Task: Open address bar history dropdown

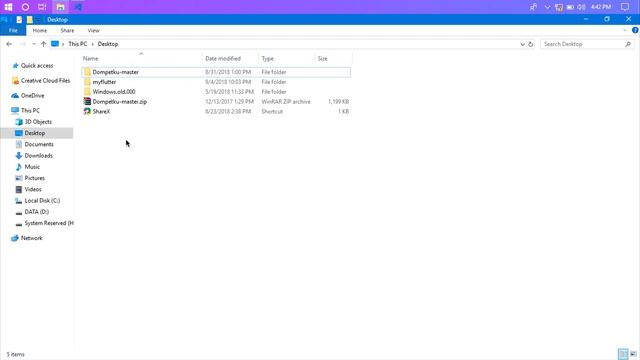Action: (x=522, y=44)
